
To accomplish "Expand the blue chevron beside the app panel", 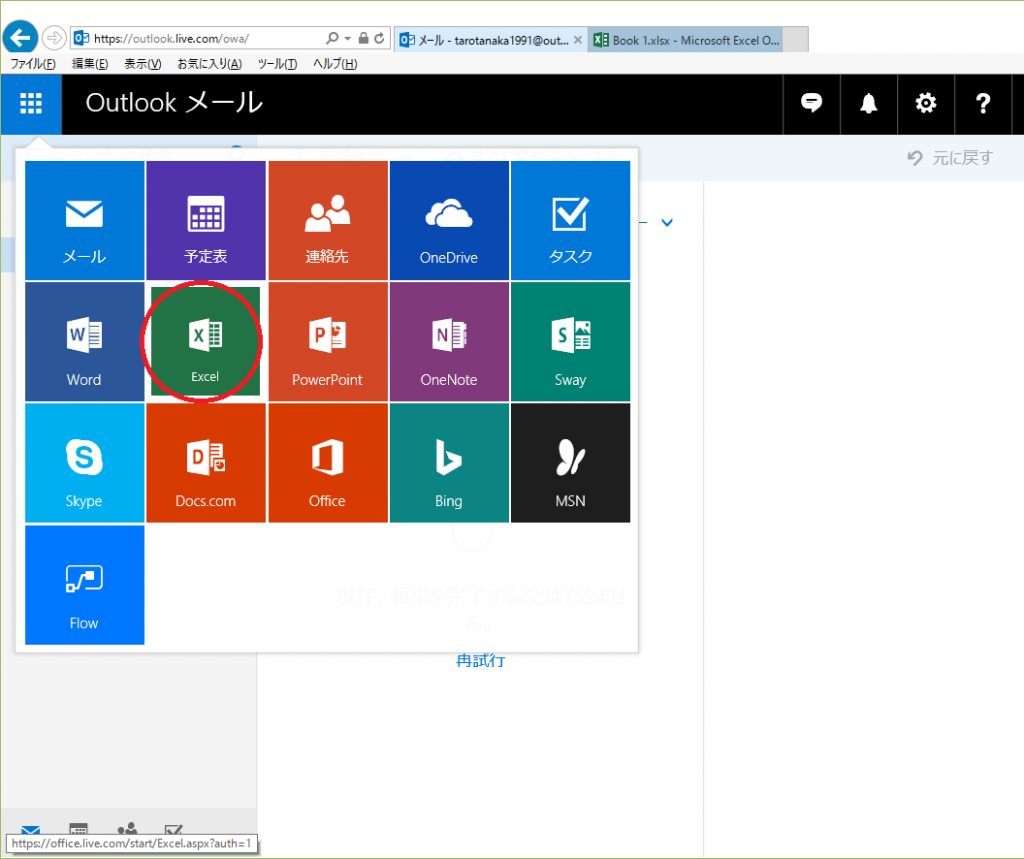I will coord(667,223).
